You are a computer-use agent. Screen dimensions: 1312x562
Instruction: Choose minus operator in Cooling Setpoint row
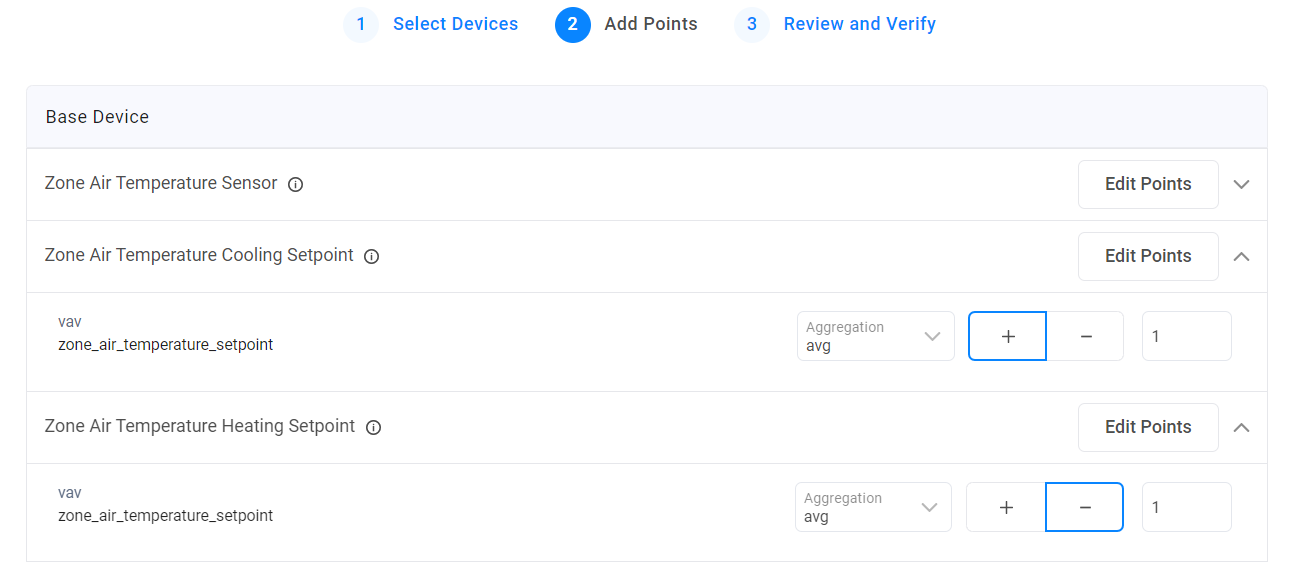[x=1085, y=336]
